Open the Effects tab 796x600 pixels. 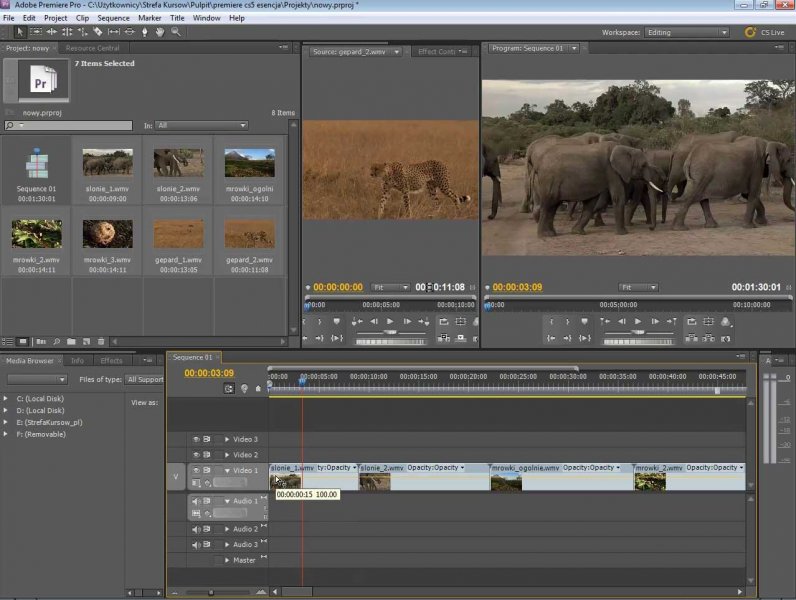pos(111,360)
